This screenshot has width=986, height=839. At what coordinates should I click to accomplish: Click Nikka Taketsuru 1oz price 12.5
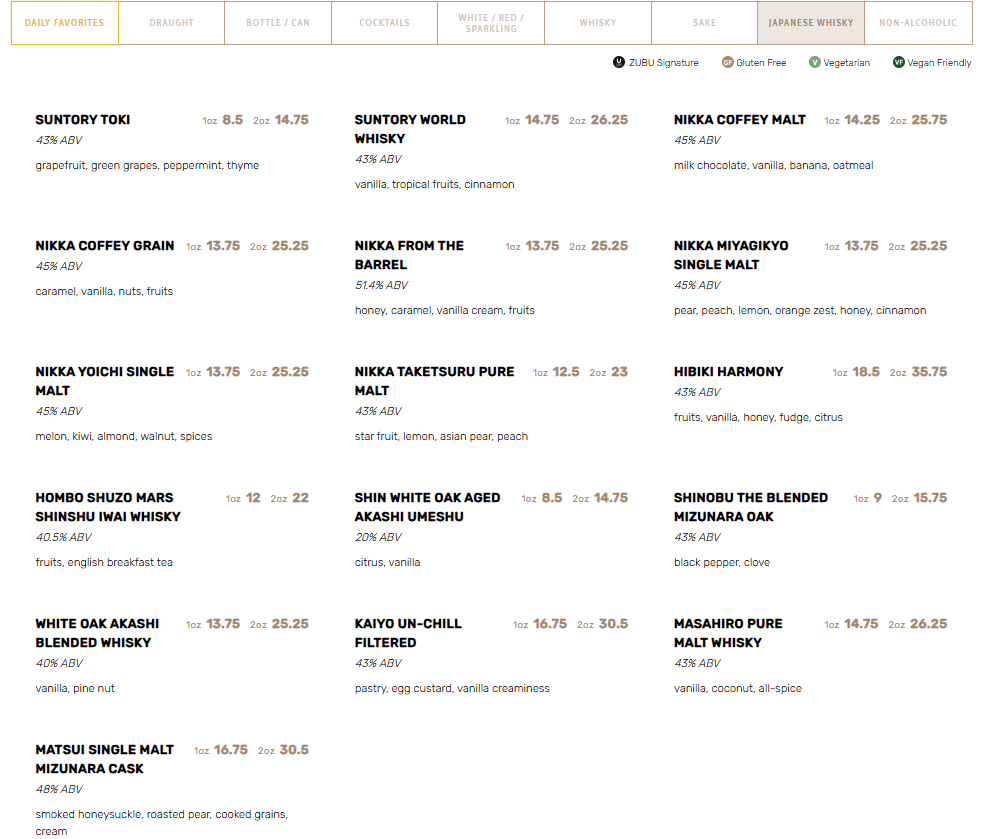(566, 372)
